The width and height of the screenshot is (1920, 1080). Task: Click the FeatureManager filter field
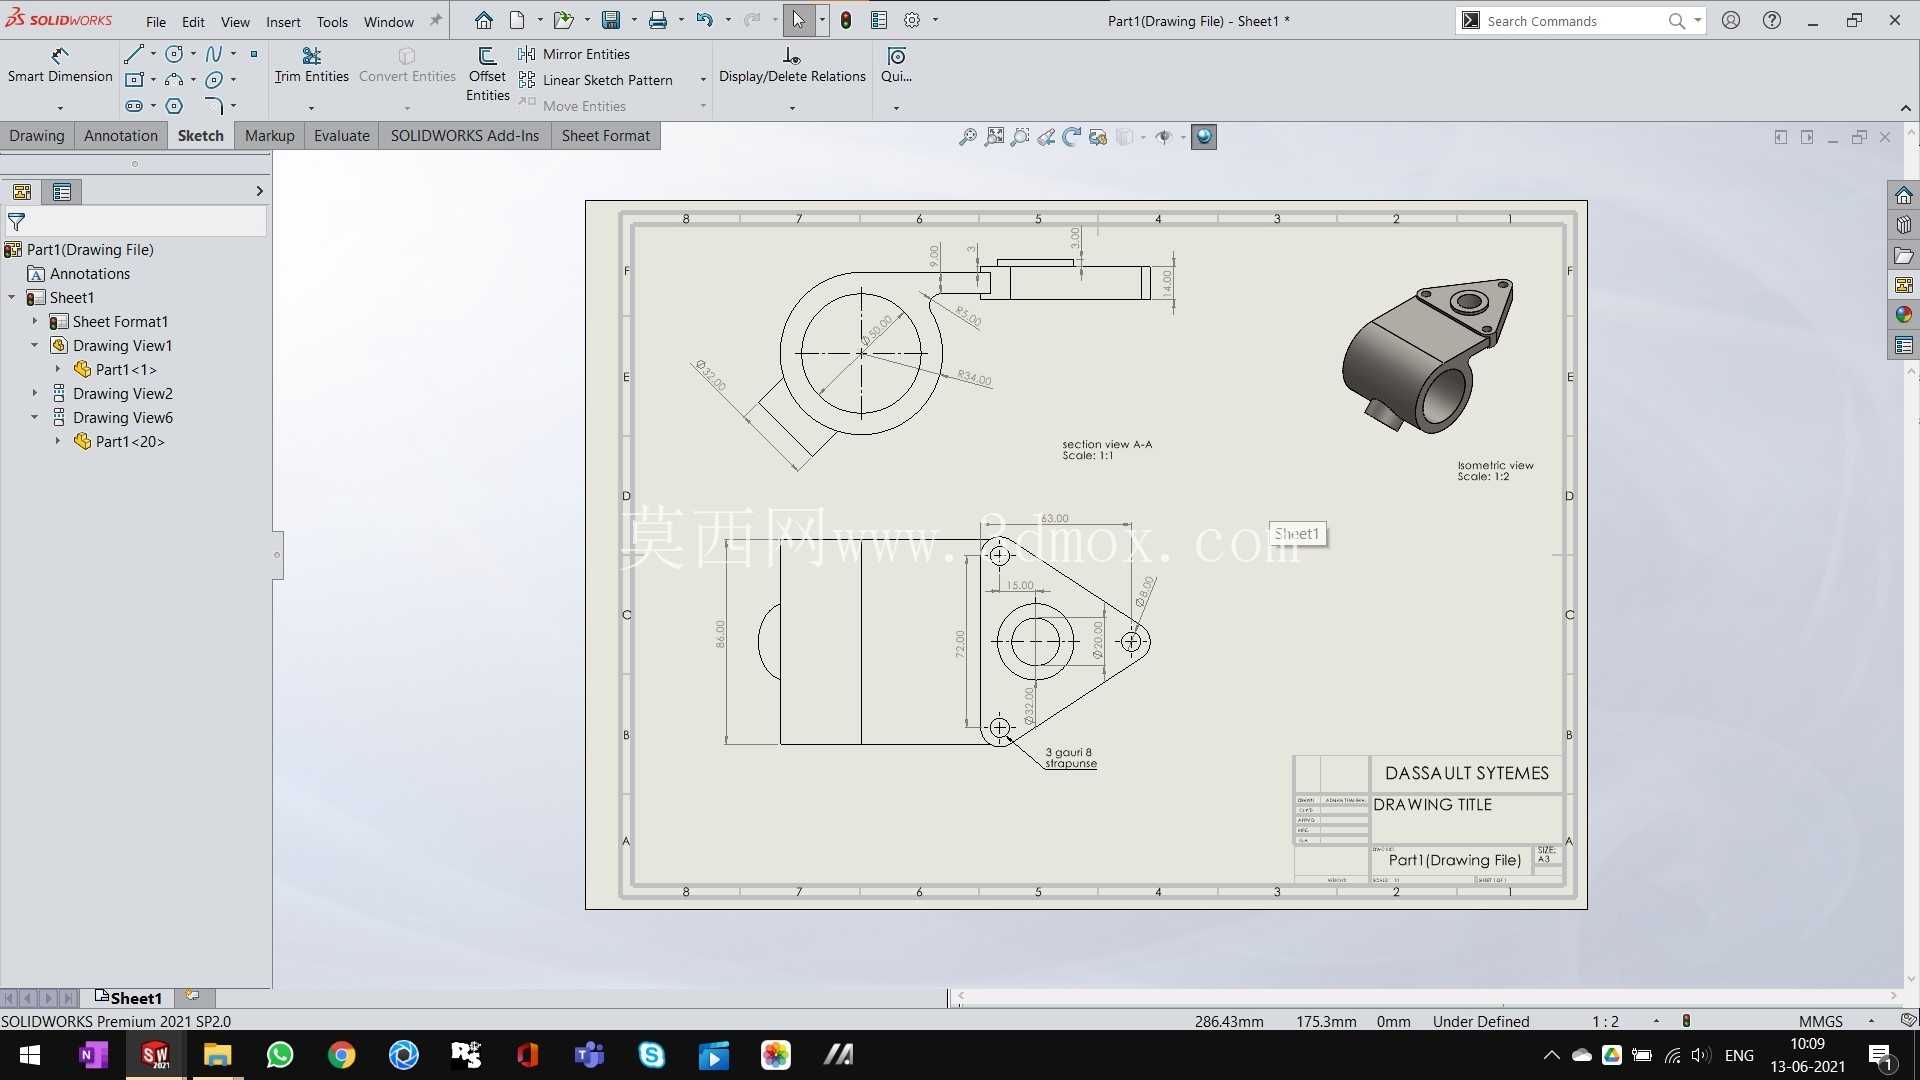click(136, 222)
